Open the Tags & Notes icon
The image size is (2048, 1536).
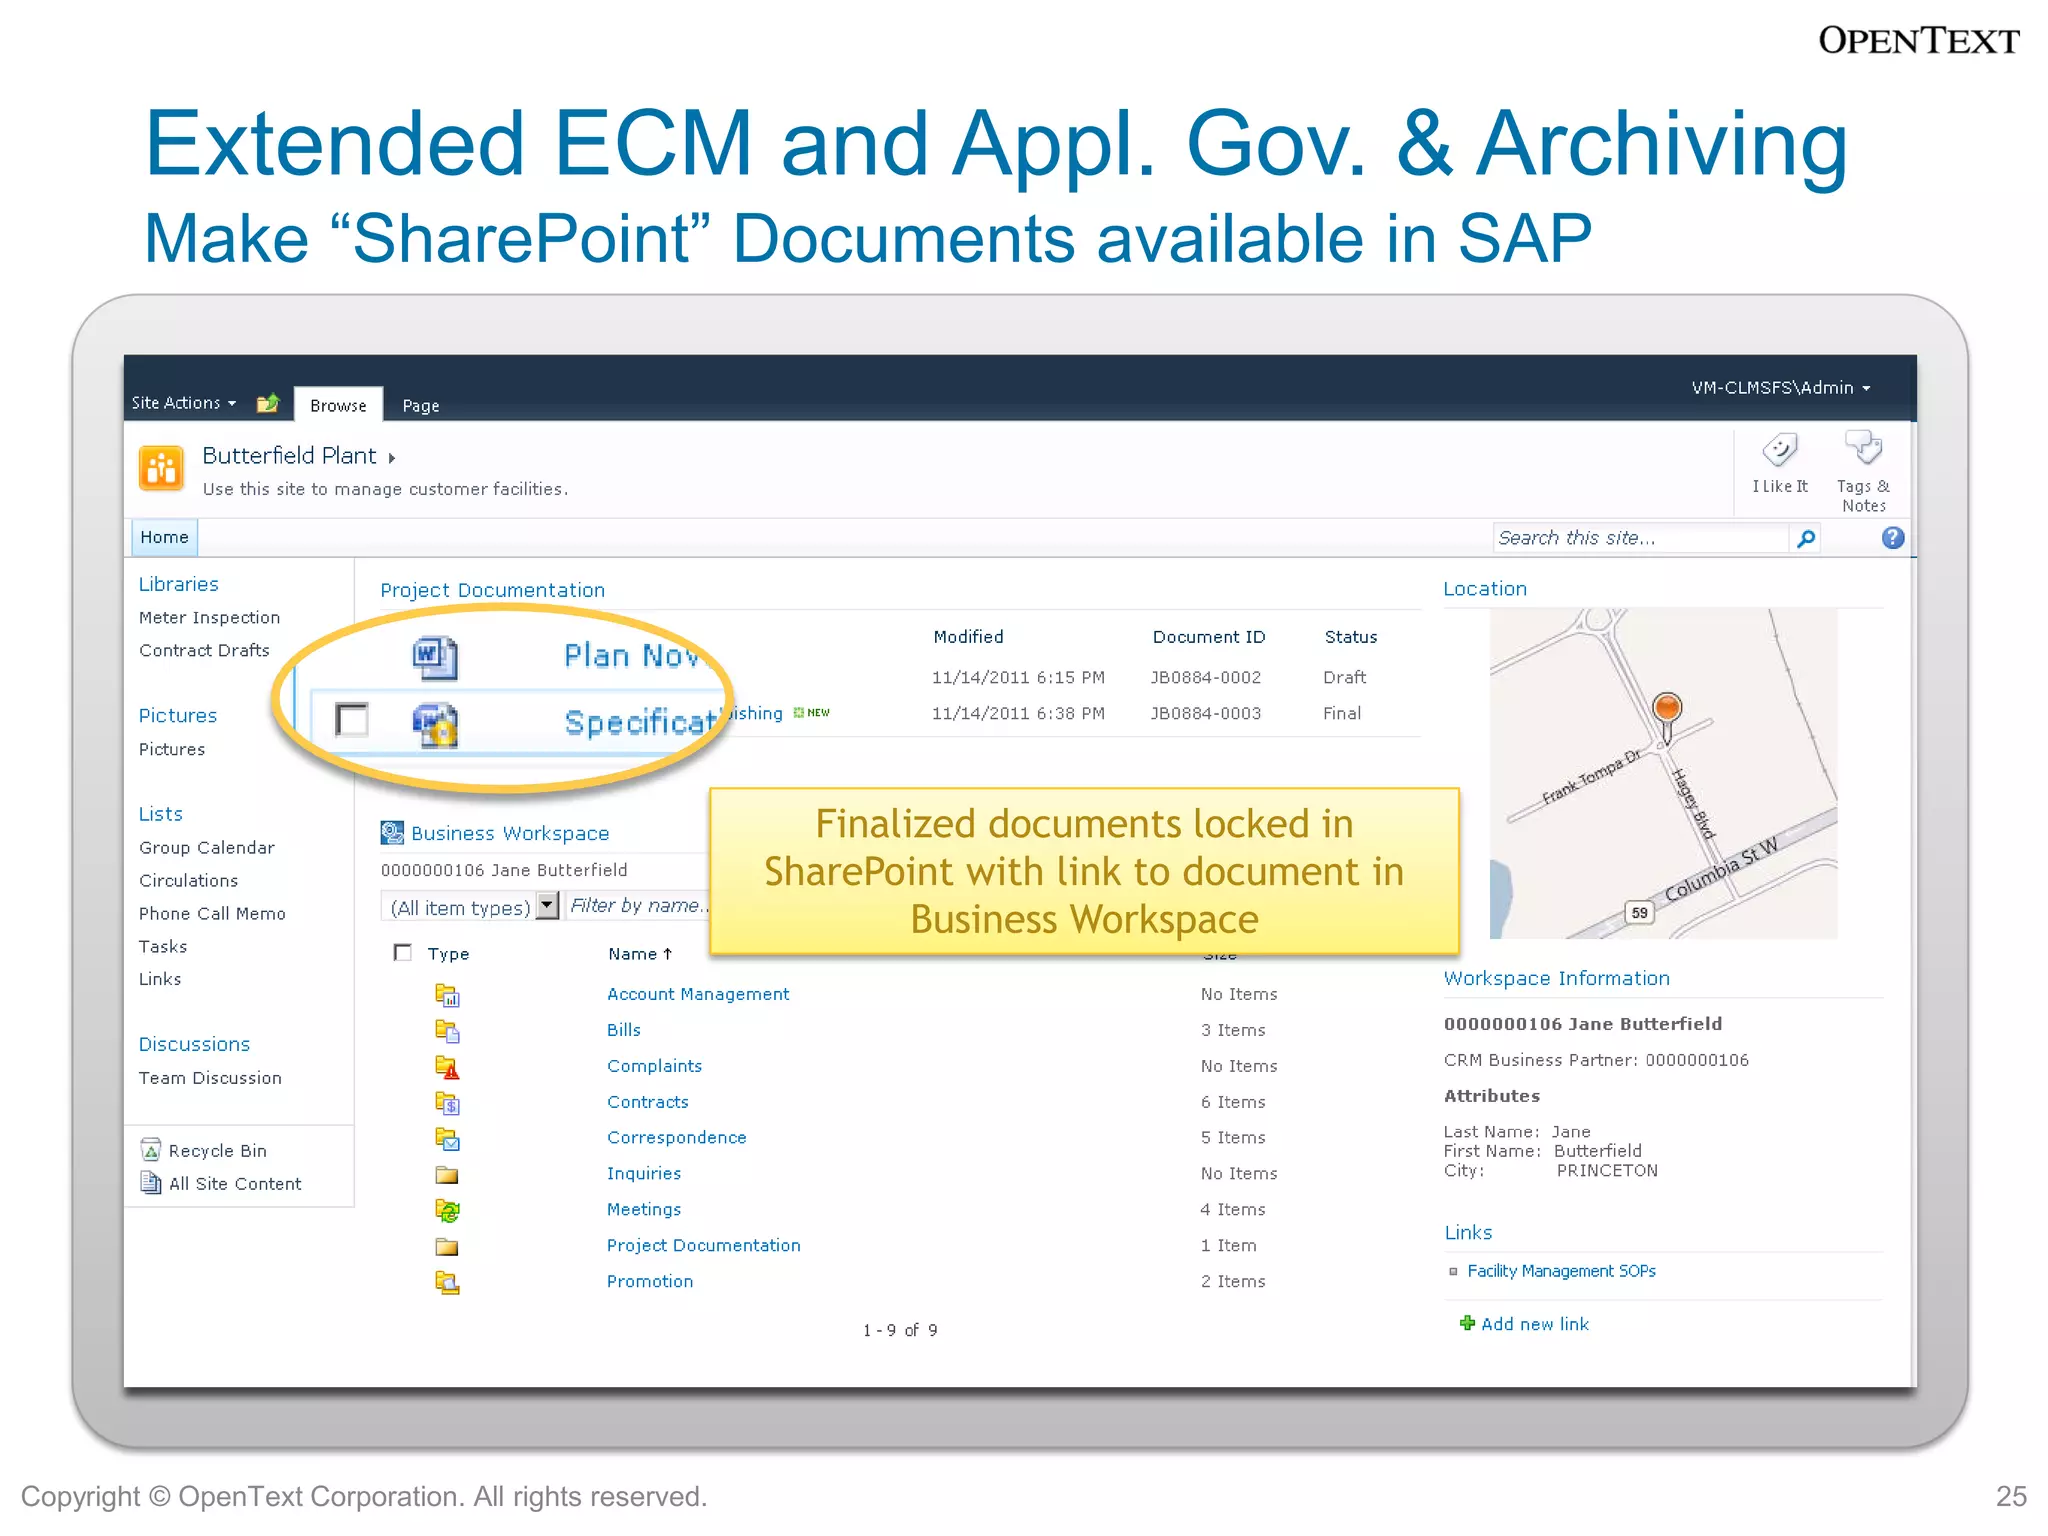point(1863,447)
